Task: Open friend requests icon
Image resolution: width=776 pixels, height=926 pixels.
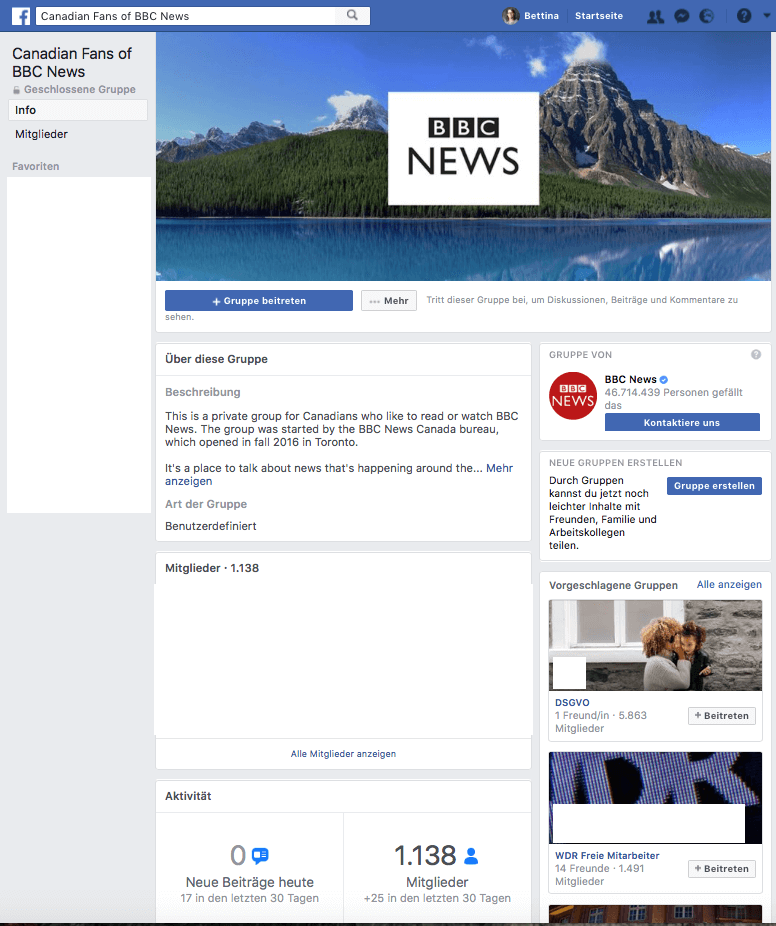Action: tap(655, 16)
